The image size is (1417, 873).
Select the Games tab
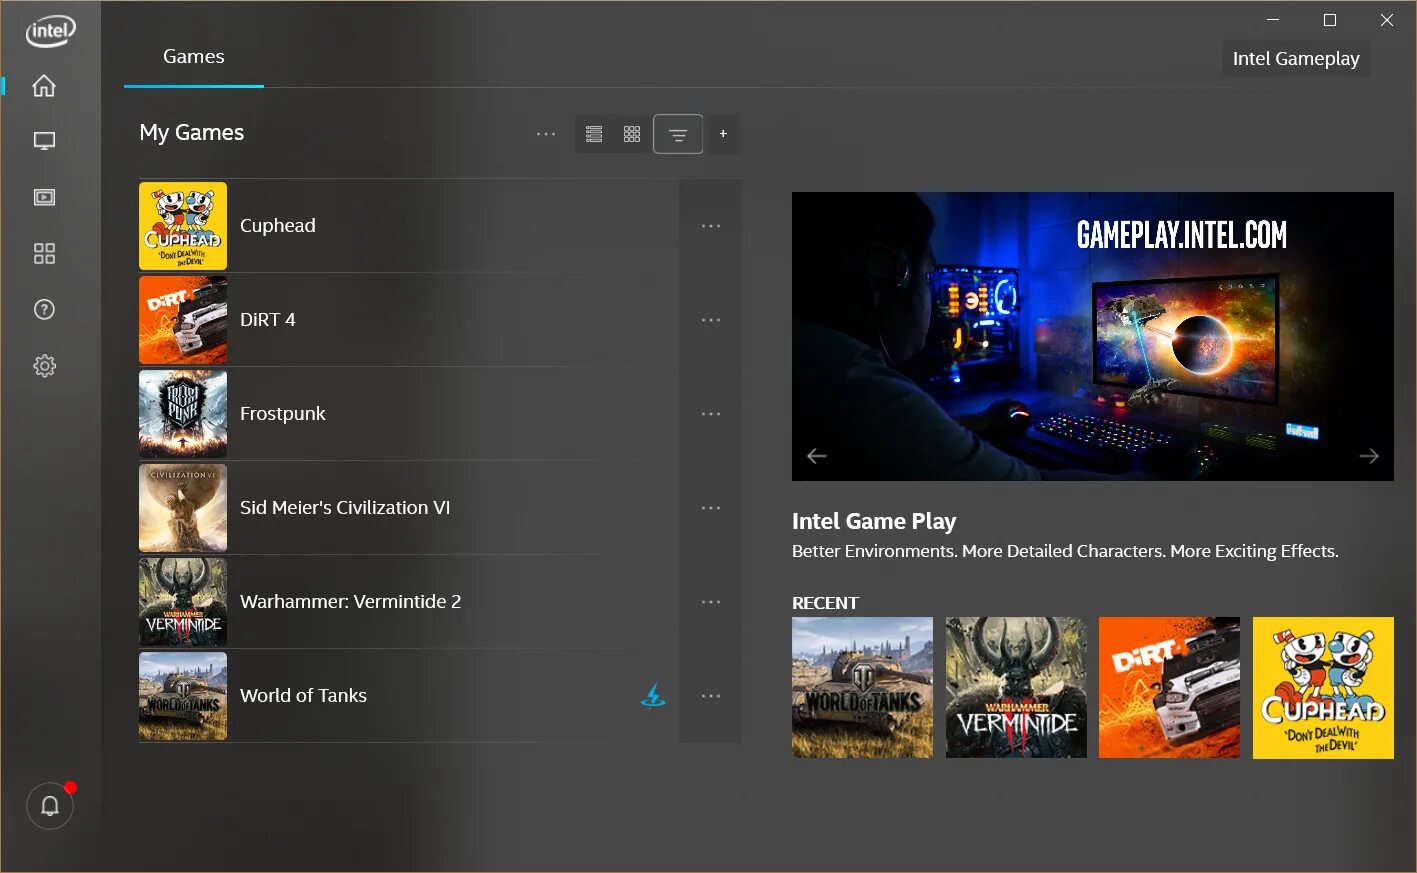[194, 57]
